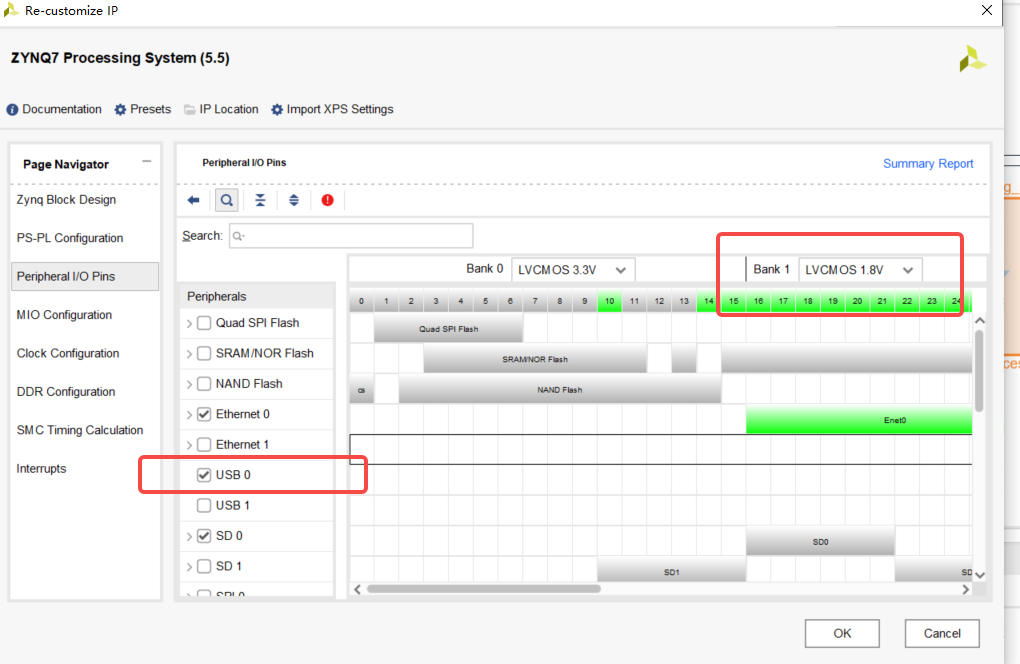Open the MIO Configuration page
The width and height of the screenshot is (1020, 664).
tap(64, 315)
